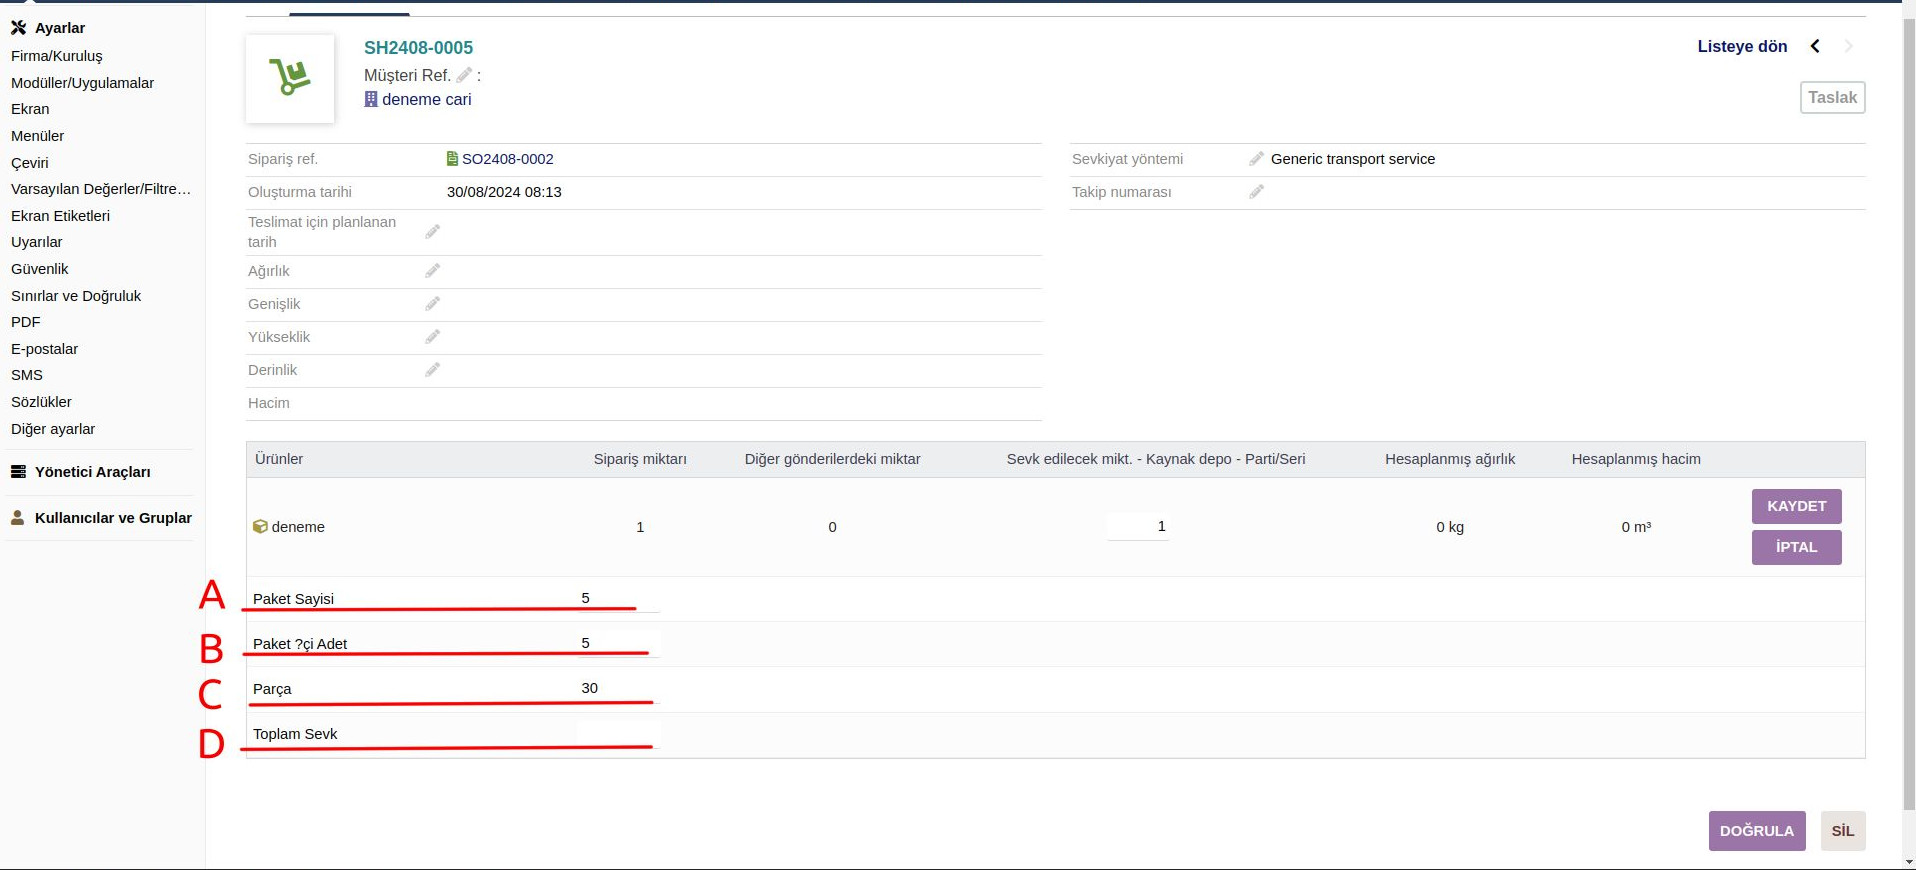1916x870 pixels.
Task: Open the Yönetici Araçları menu section
Action: click(x=92, y=472)
